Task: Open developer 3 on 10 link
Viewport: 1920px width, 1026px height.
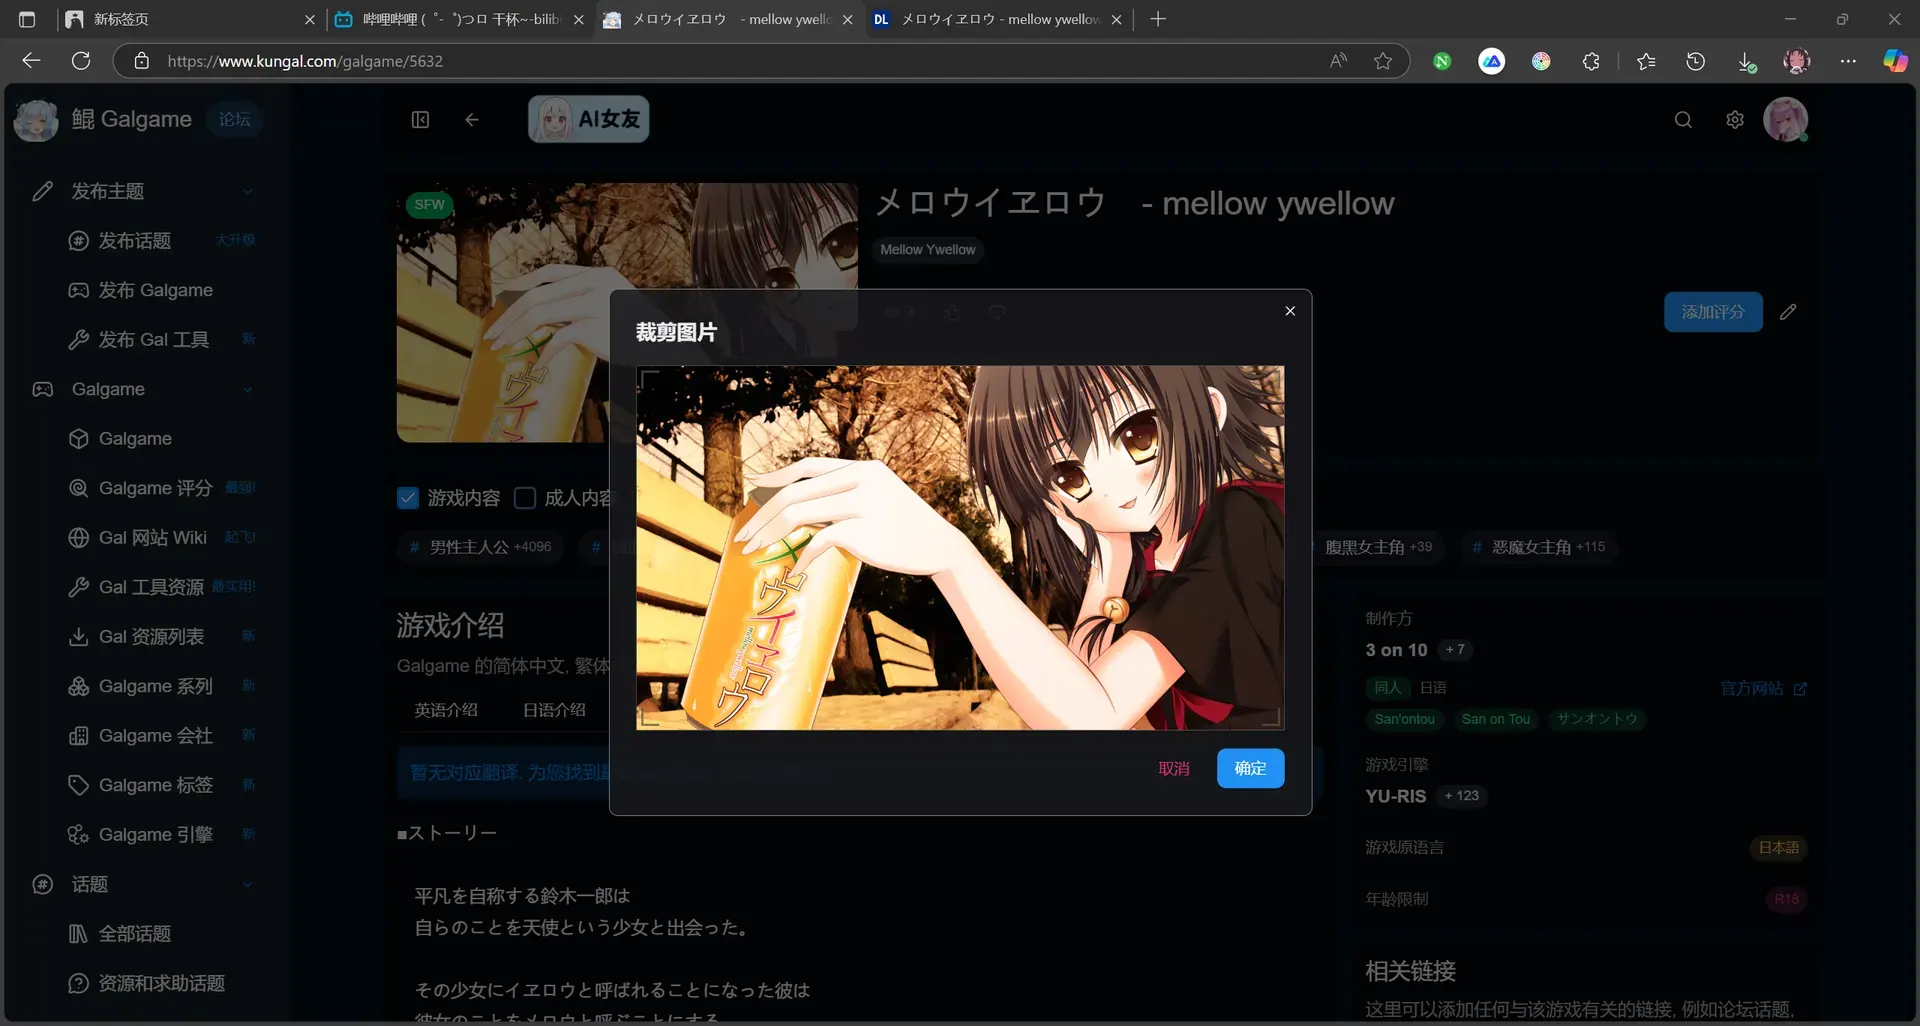Action: (1396, 650)
